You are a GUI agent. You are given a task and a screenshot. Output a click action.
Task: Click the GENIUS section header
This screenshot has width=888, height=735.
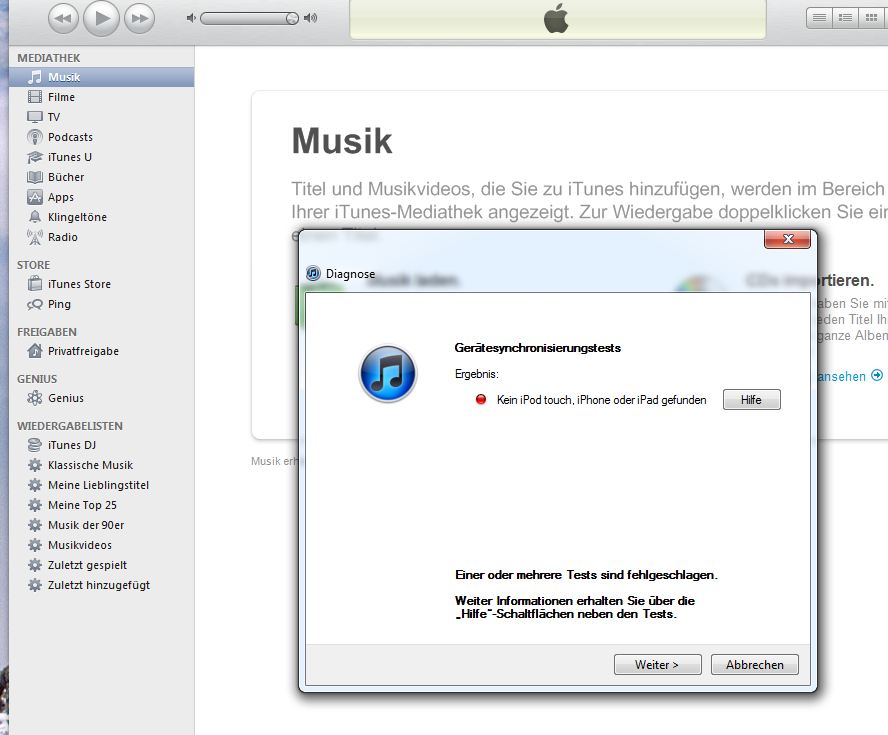(37, 379)
